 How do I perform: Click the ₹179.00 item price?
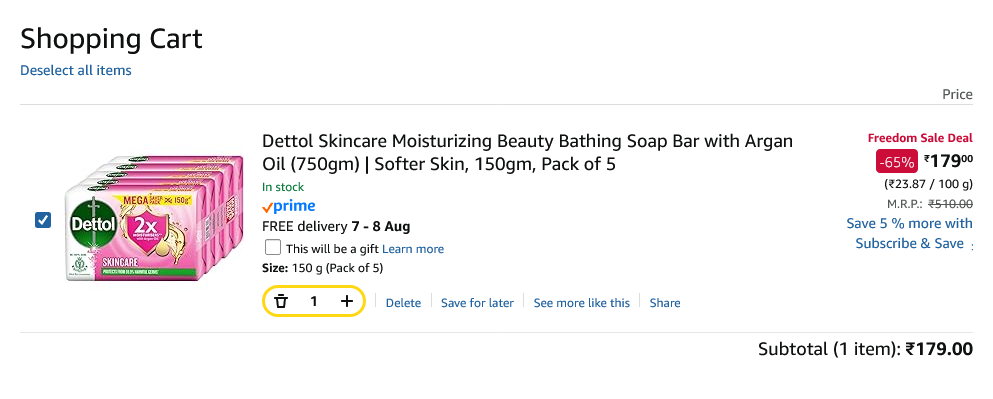point(948,161)
